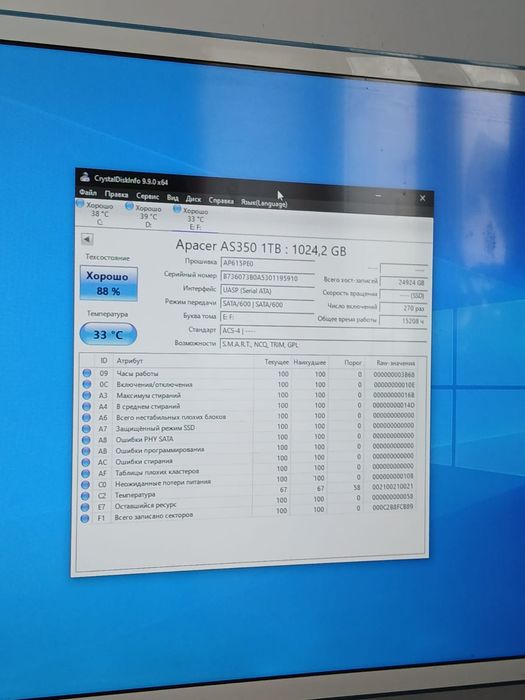Click the Режим передачи field SATA/600

[x=267, y=304]
